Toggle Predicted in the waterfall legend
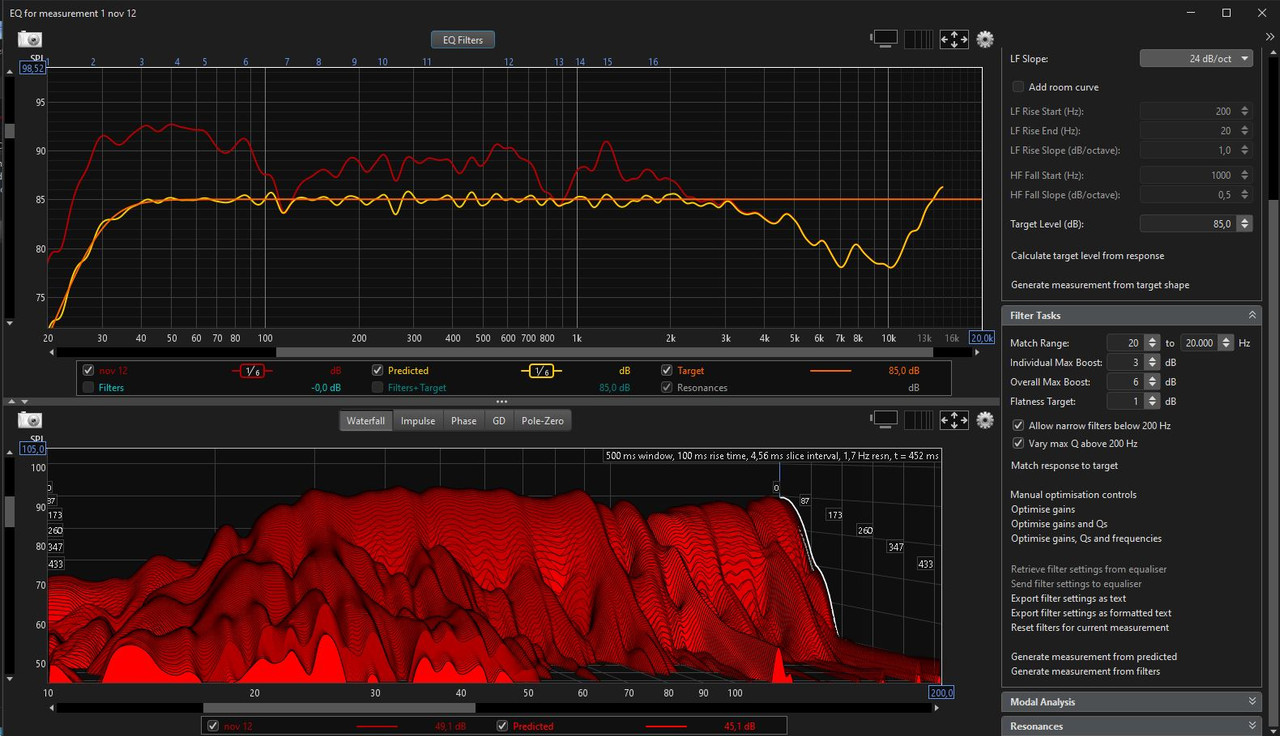Image resolution: width=1280 pixels, height=736 pixels. [501, 726]
